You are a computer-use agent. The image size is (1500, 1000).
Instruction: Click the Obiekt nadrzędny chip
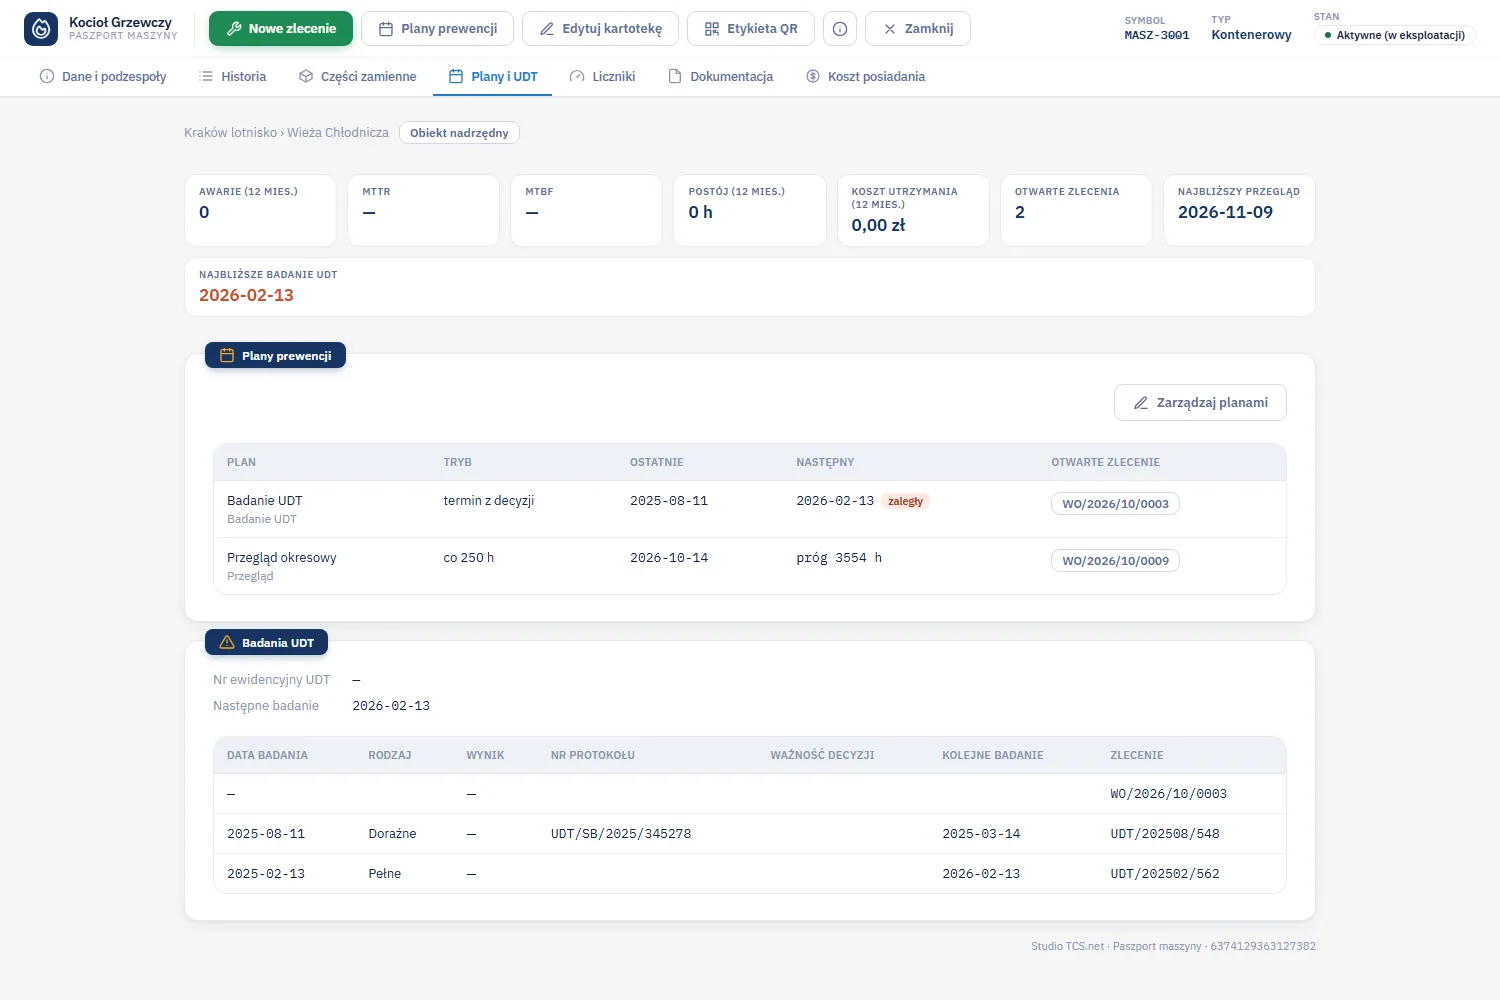[459, 133]
